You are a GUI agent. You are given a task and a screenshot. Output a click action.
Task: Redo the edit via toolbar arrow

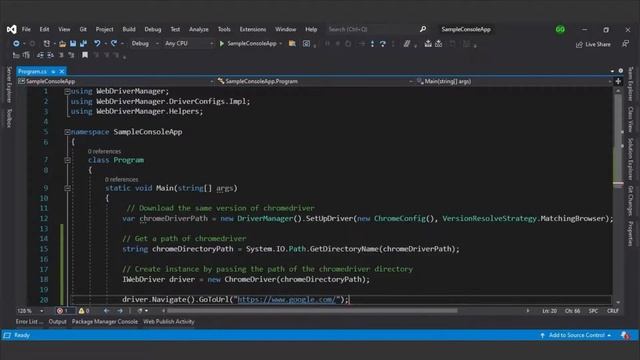[114, 43]
